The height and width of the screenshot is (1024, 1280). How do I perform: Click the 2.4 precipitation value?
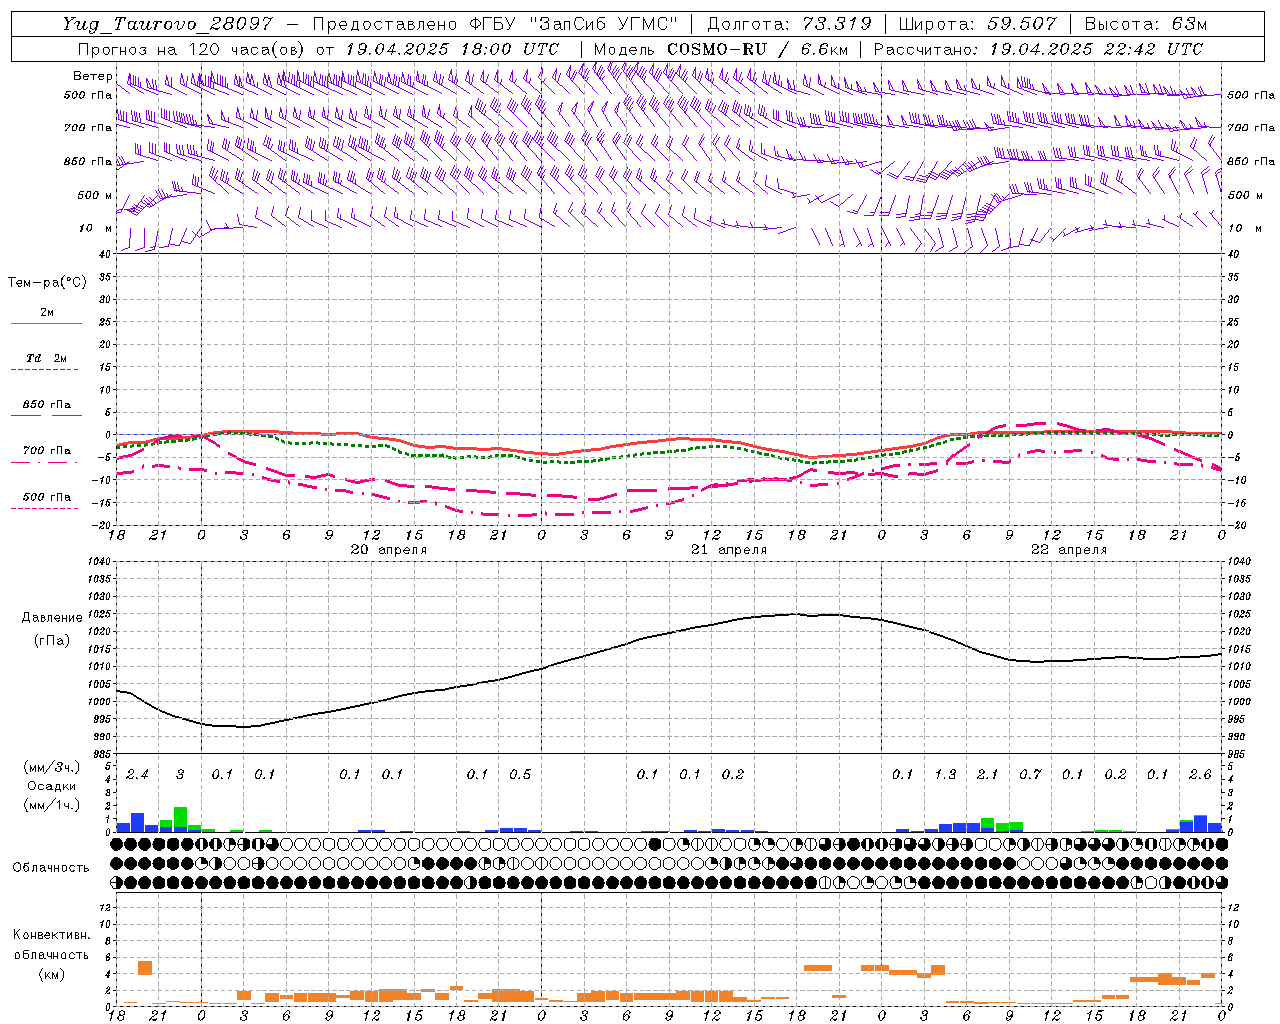[137, 775]
